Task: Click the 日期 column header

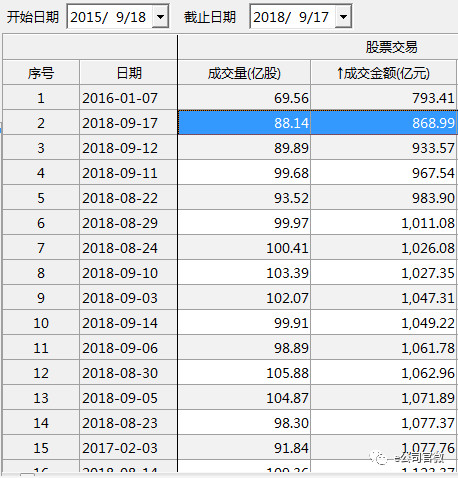Action: (x=128, y=73)
